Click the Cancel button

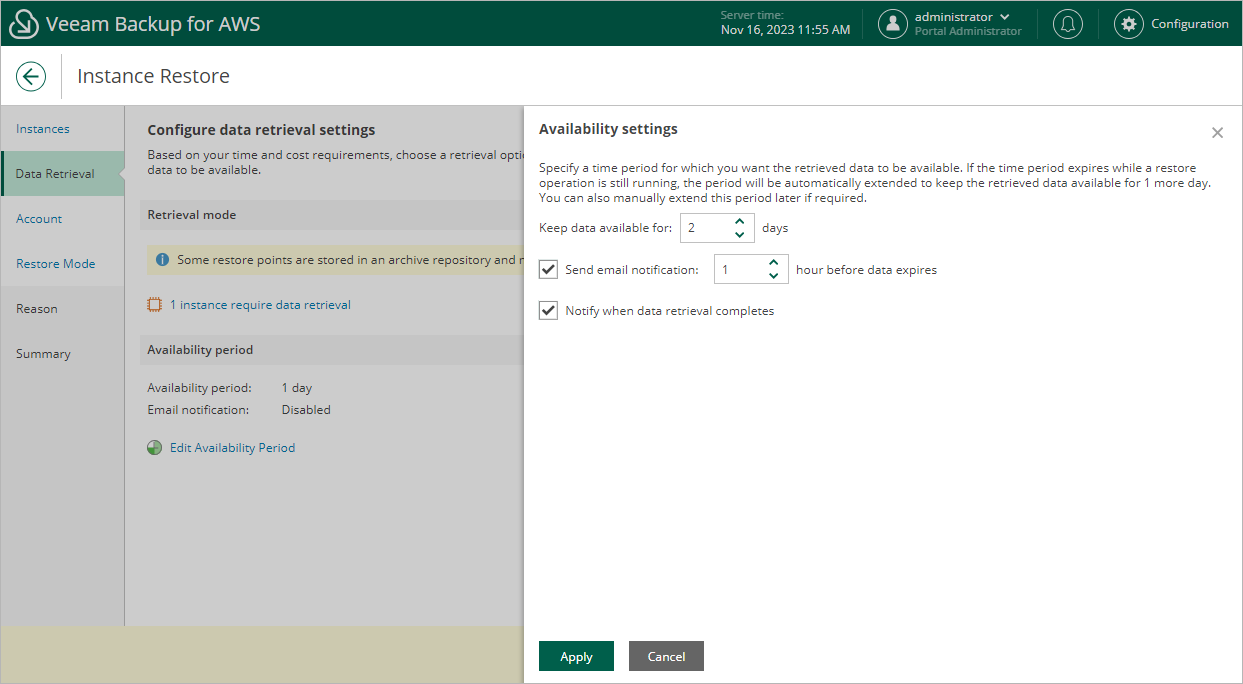point(666,656)
